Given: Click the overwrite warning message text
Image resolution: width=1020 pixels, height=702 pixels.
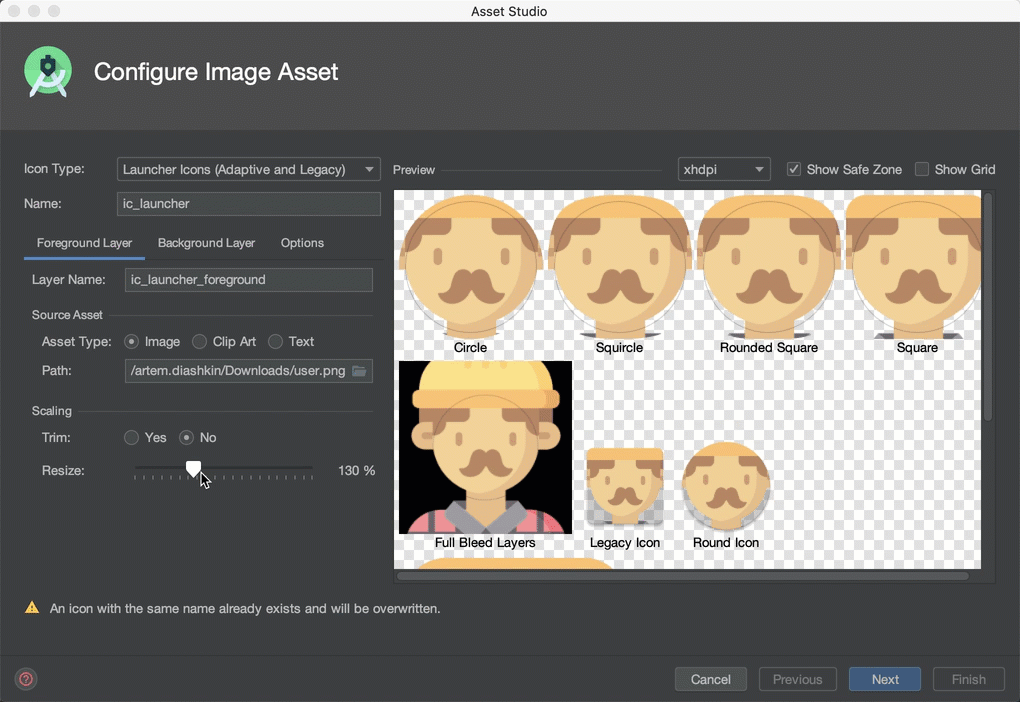Looking at the screenshot, I should coord(245,608).
